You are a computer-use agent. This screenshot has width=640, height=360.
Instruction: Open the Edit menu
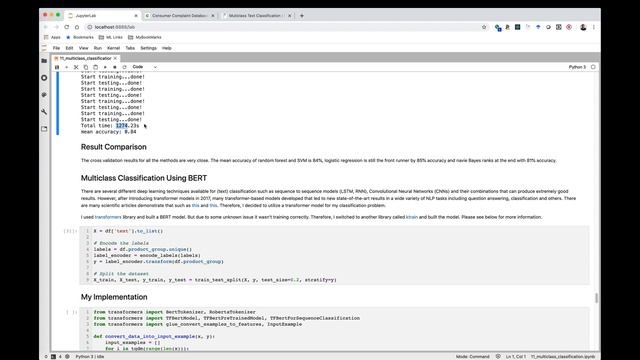(69, 48)
